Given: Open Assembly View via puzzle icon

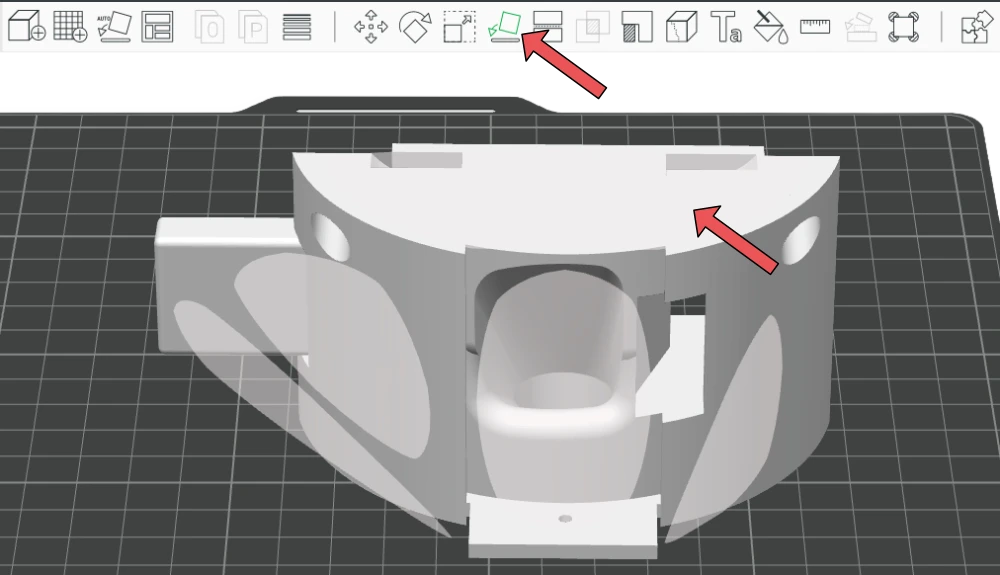Looking at the screenshot, I should (x=973, y=27).
